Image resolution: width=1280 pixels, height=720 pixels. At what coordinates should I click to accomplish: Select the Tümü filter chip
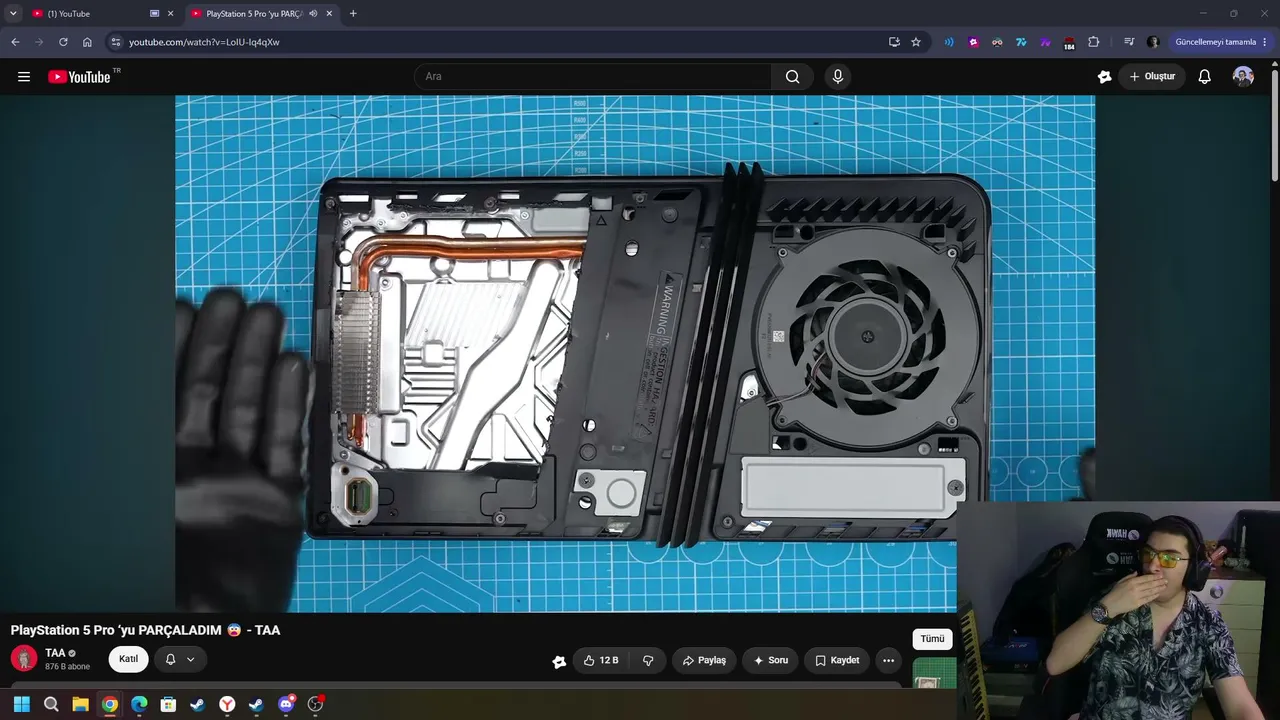[932, 639]
